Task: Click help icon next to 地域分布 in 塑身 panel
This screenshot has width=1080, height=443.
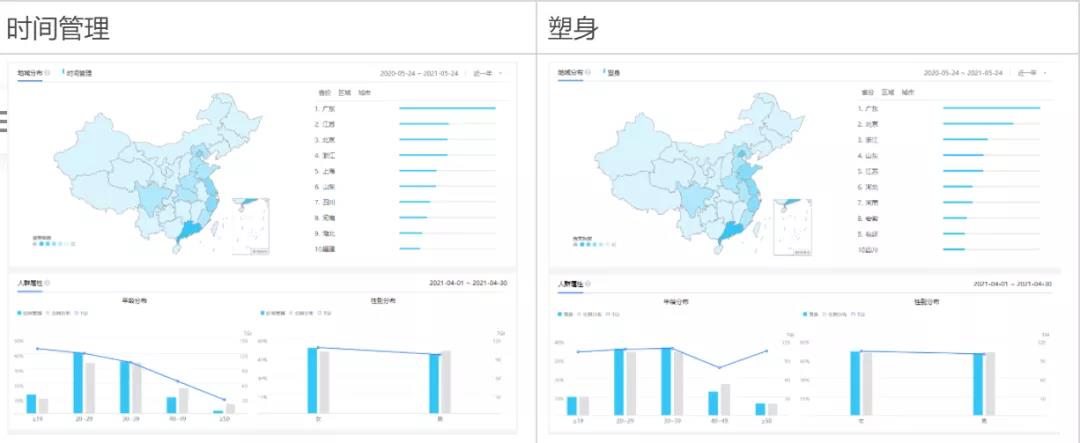Action: click(x=590, y=73)
